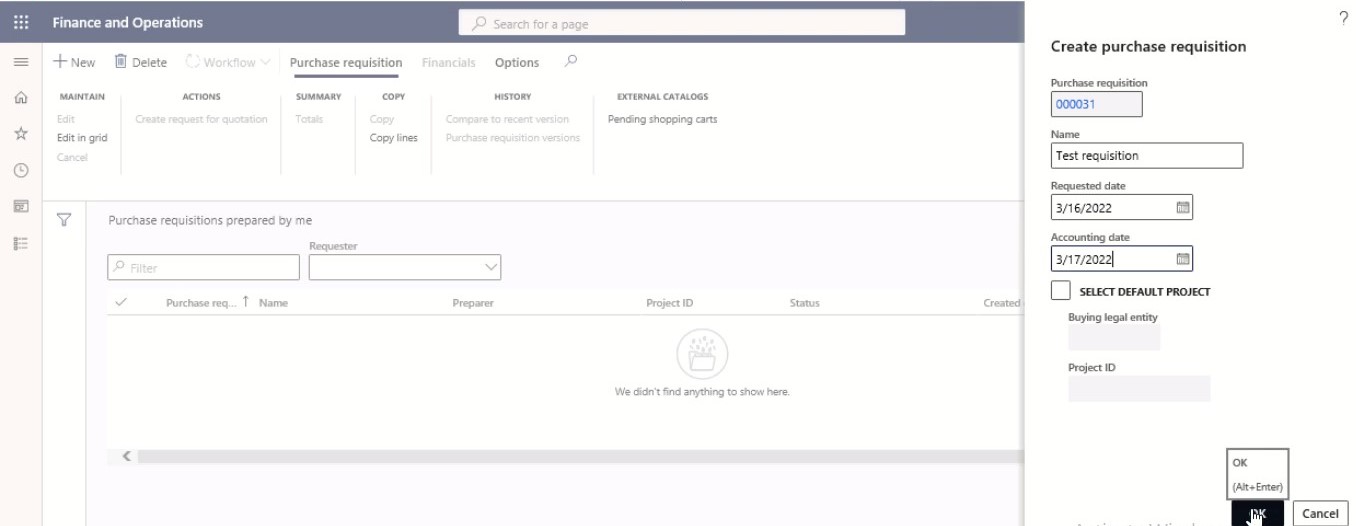1356x526 pixels.
Task: Click the Delete button
Action: pos(140,62)
